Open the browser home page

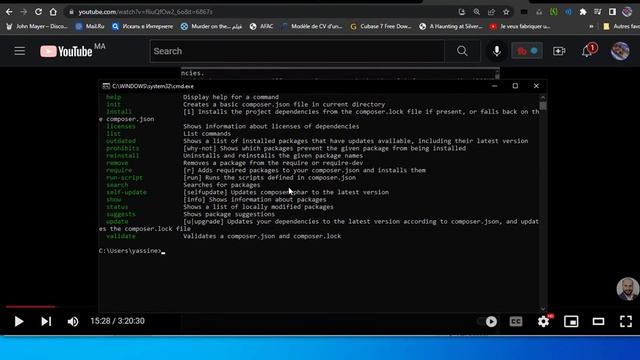(x=53, y=12)
